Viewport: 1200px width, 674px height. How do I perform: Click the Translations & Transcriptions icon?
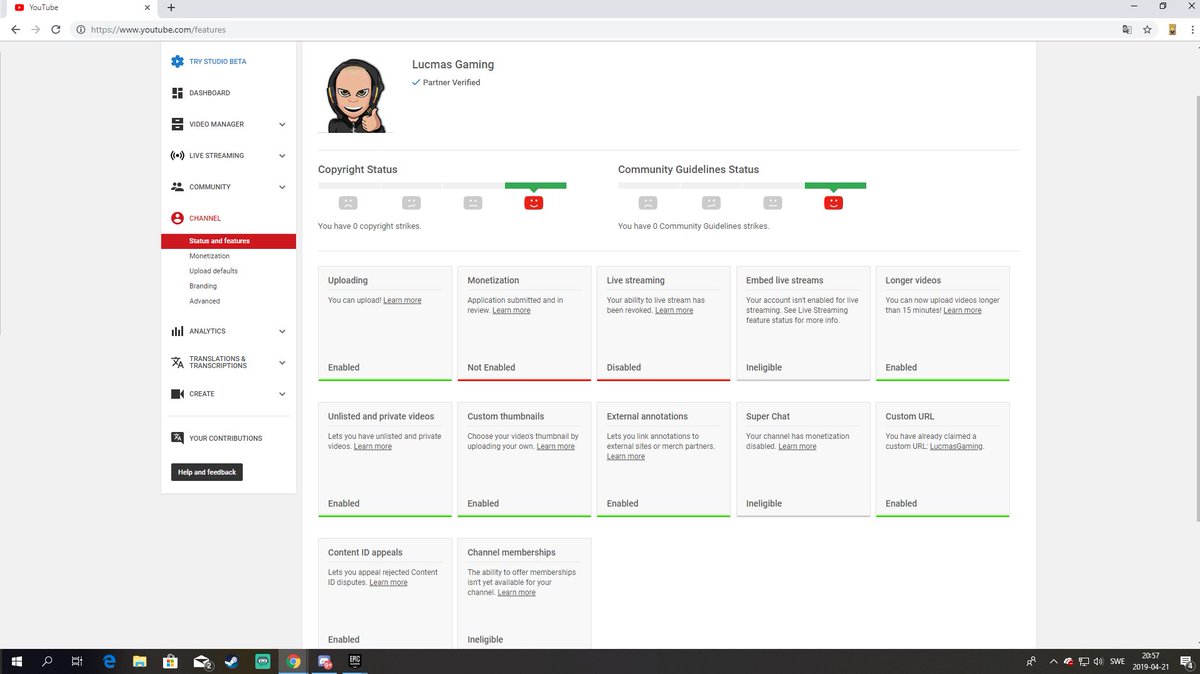[x=177, y=362]
